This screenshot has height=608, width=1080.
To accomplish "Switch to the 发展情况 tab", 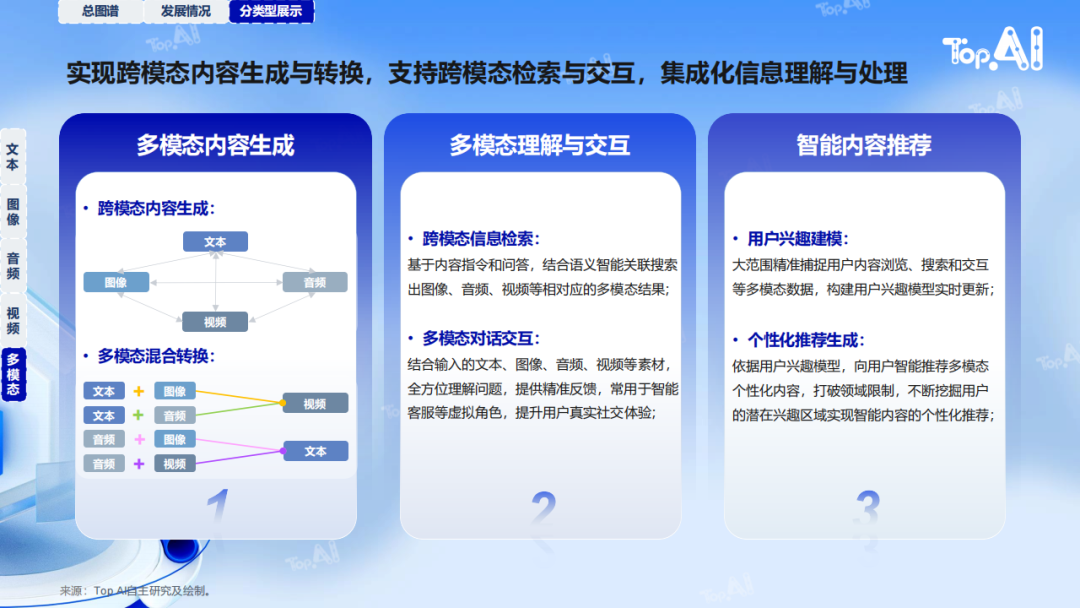I will (x=186, y=11).
